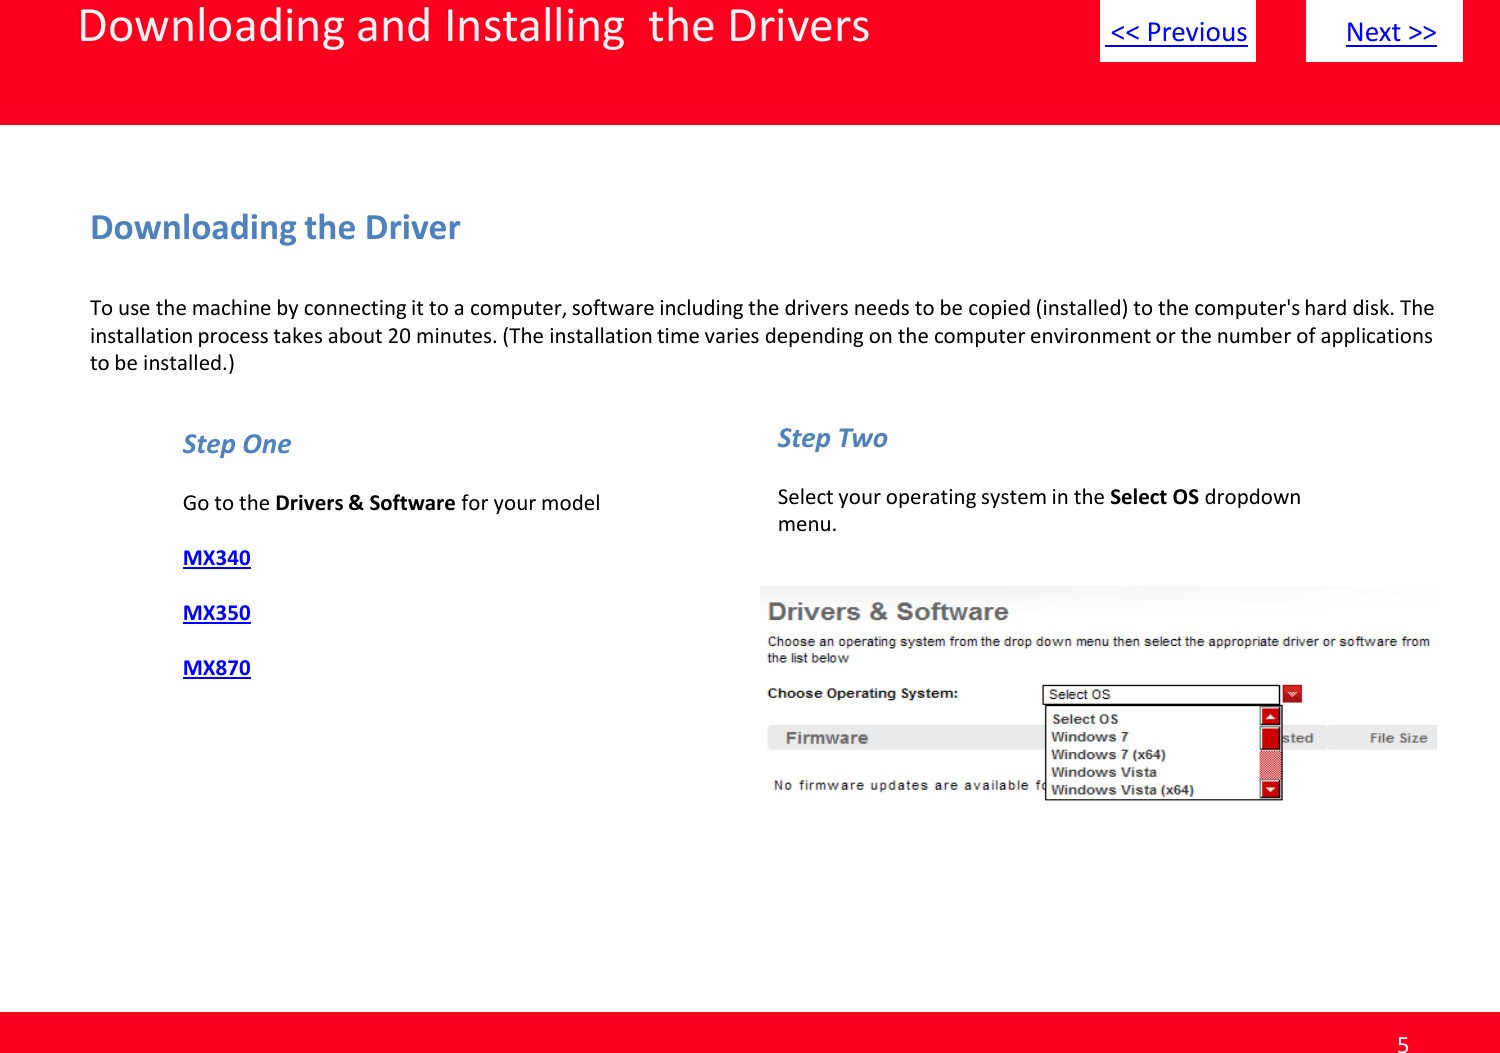Screen dimensions: 1500x1053
Task: Open the MX340 drivers link
Action: [x=217, y=558]
